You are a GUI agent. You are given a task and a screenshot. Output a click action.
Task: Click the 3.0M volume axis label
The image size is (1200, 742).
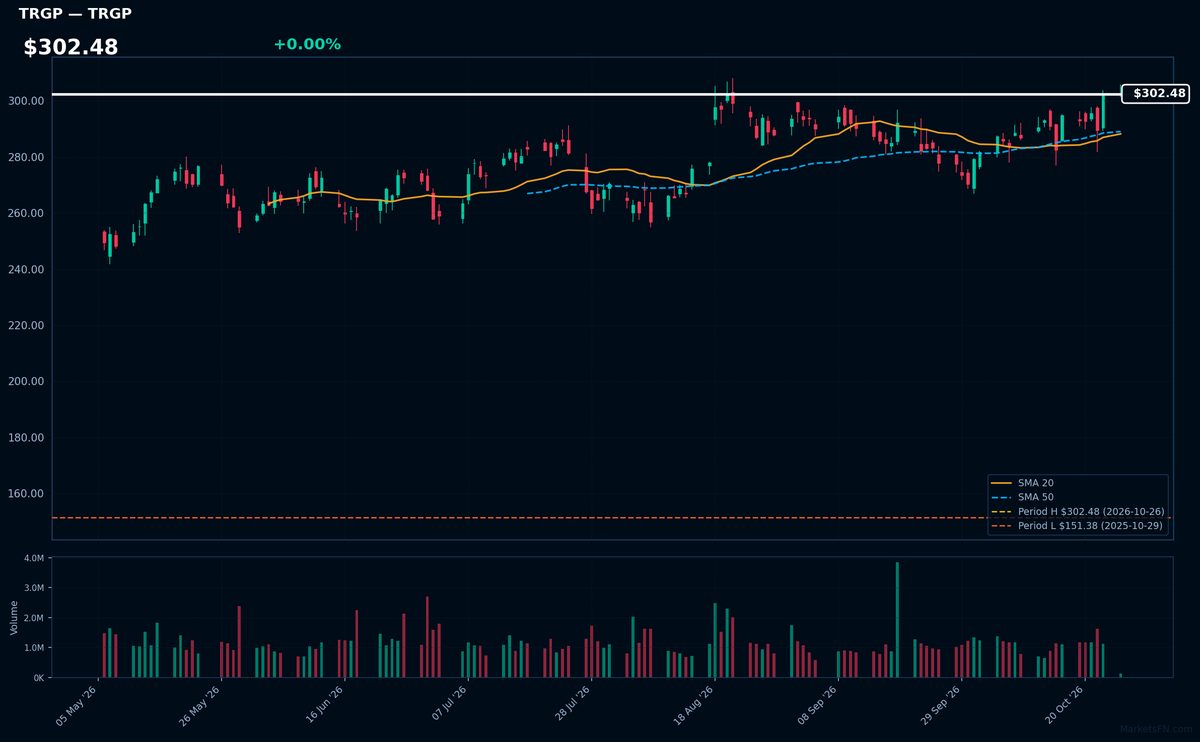[34, 588]
